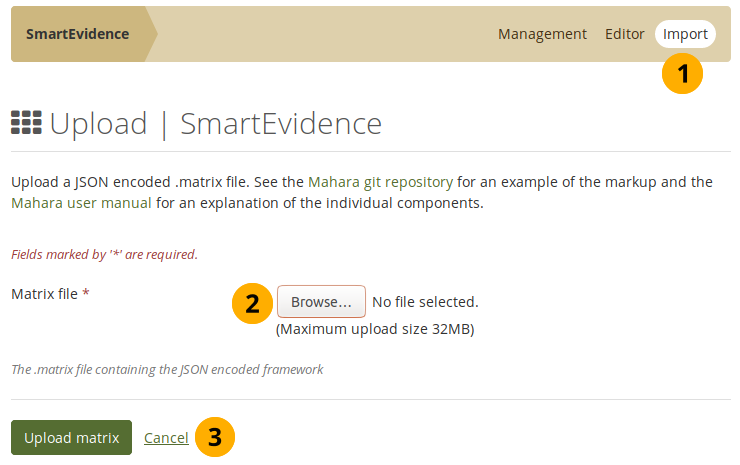This screenshot has width=740, height=465.
Task: Cancel the matrix upload
Action: 166,438
